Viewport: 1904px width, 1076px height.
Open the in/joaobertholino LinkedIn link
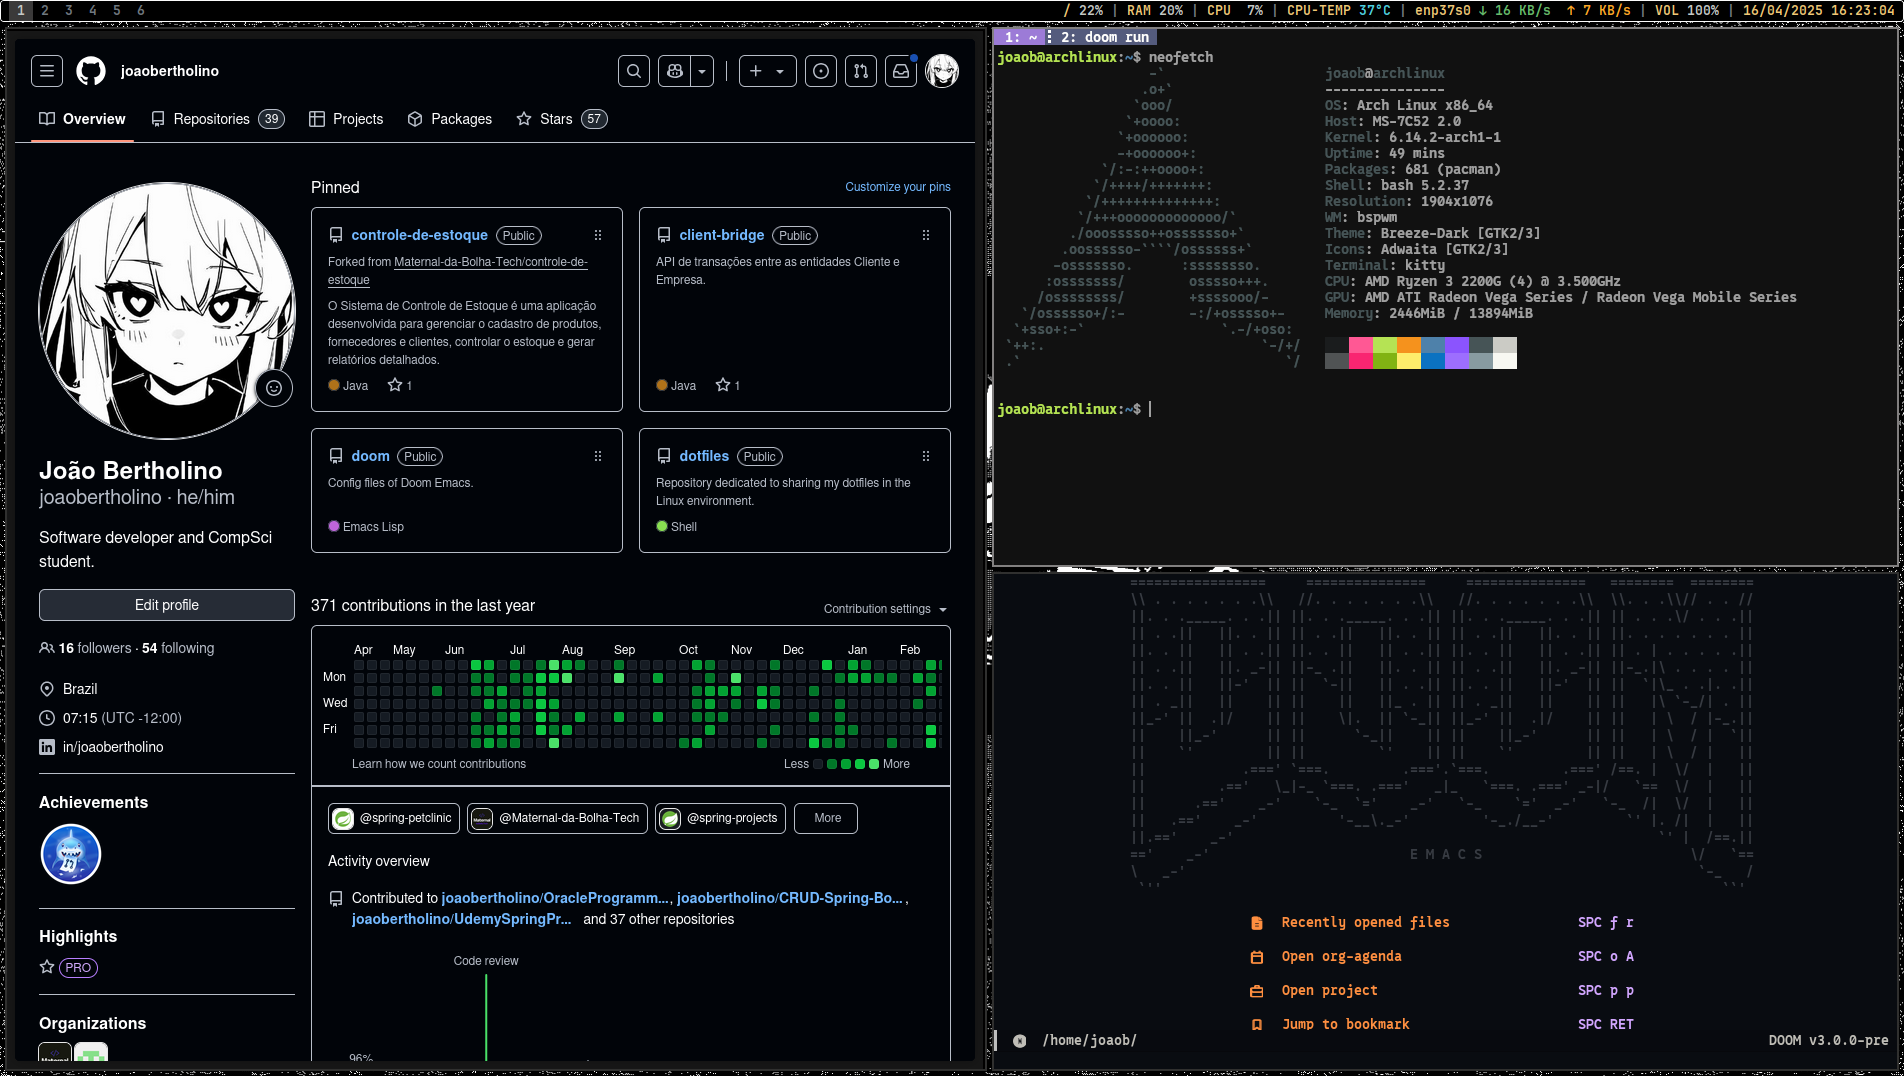113,747
